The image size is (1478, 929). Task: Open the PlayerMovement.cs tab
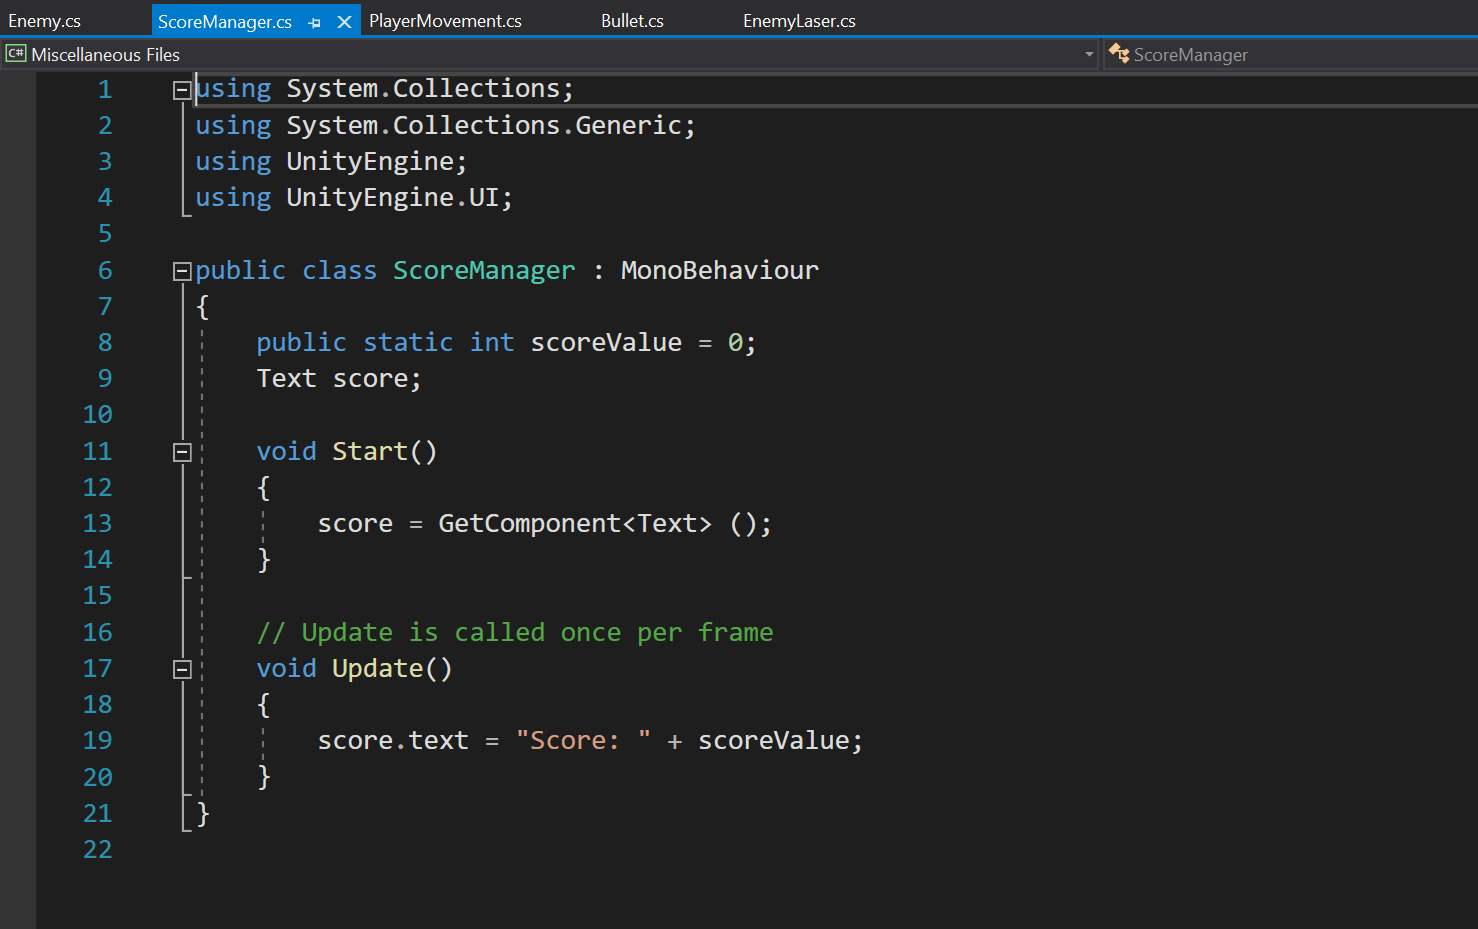click(x=445, y=21)
